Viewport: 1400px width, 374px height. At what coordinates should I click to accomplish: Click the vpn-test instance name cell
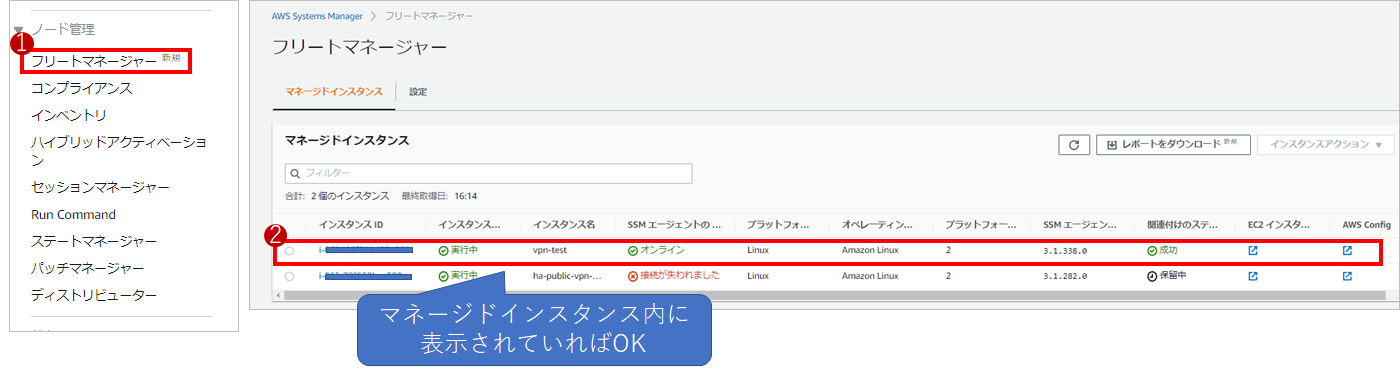550,250
